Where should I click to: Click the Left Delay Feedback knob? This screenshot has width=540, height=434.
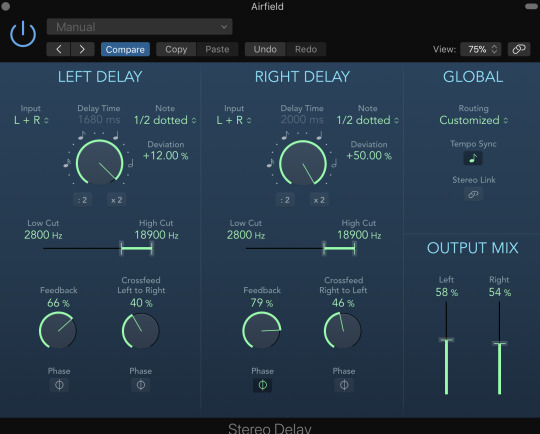[x=58, y=330]
